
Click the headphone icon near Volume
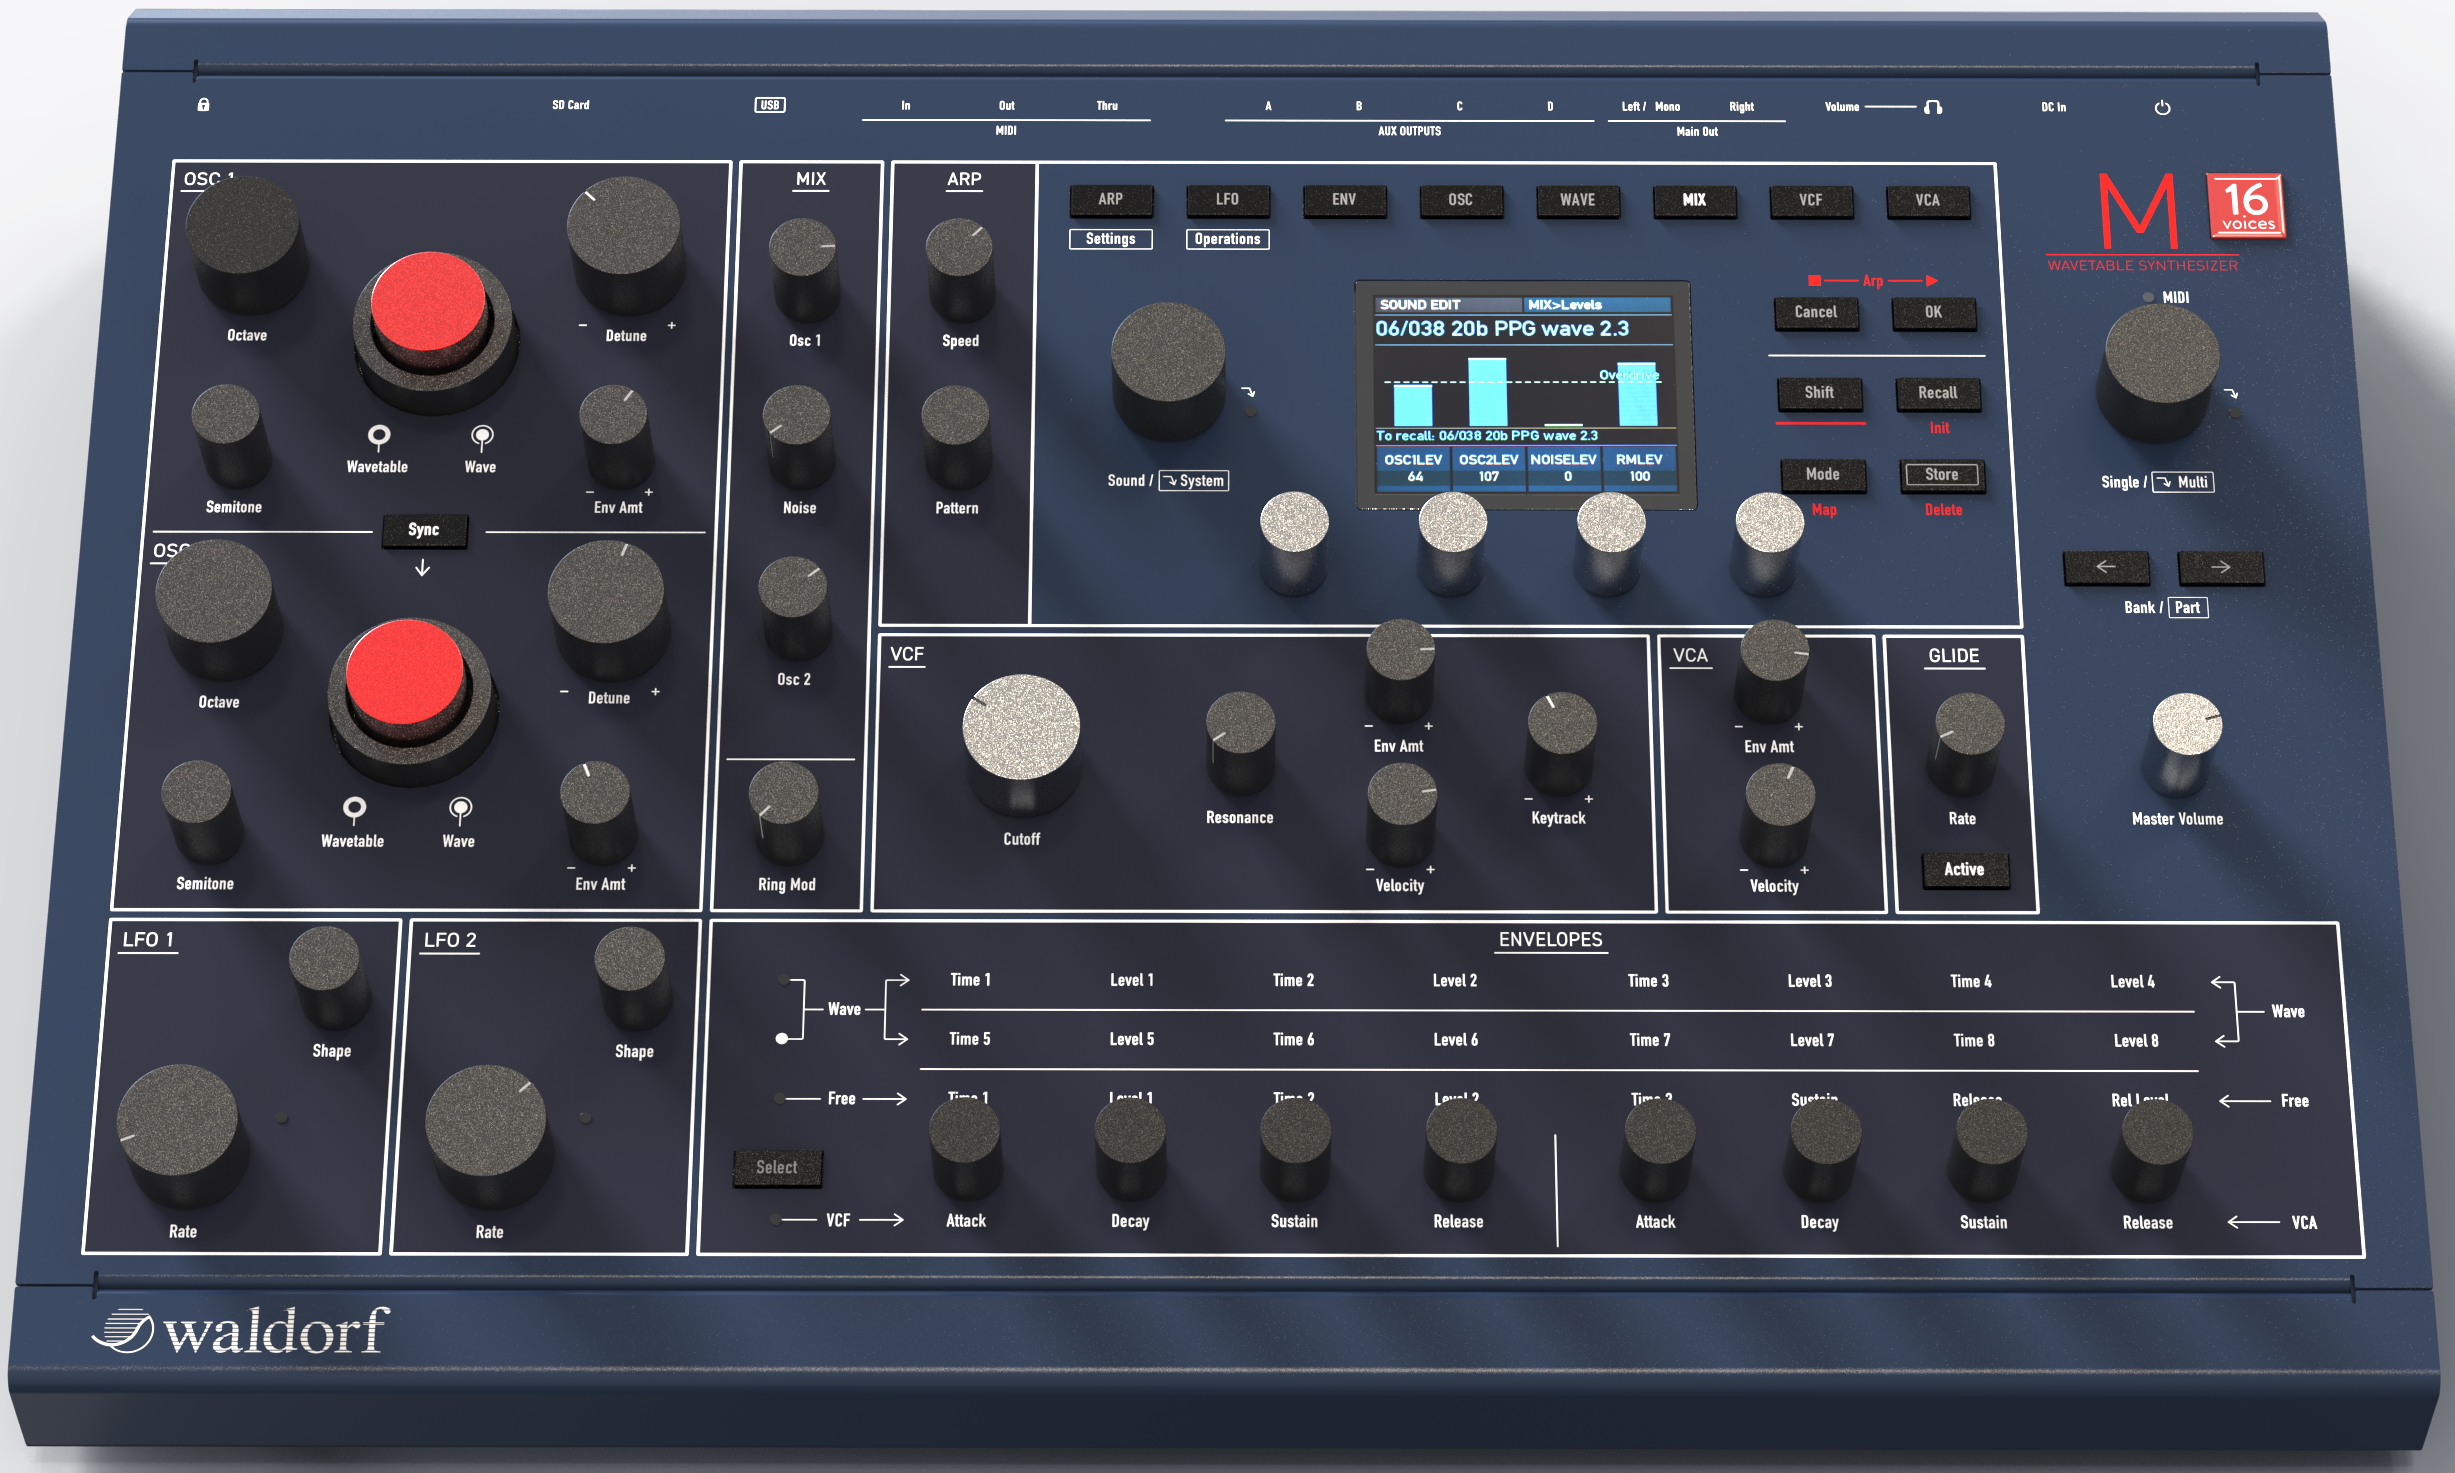1932,107
